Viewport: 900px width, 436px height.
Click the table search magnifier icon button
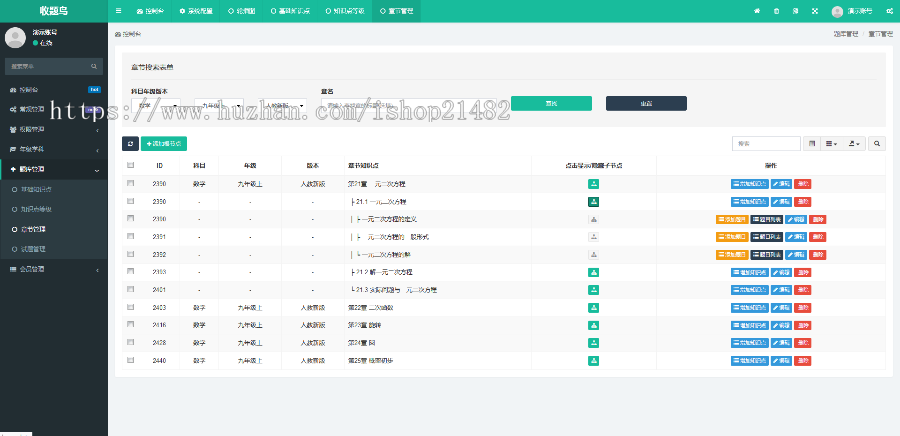876,143
